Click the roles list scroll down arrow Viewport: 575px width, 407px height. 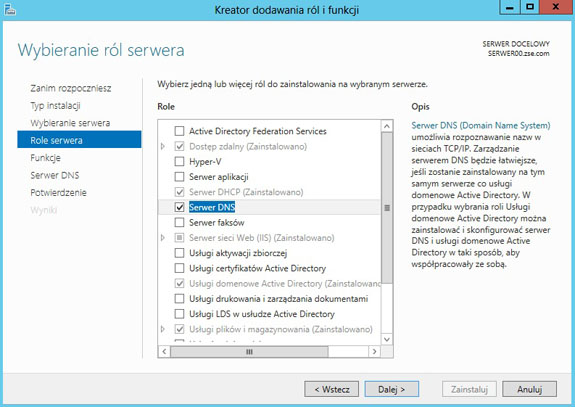click(x=387, y=339)
